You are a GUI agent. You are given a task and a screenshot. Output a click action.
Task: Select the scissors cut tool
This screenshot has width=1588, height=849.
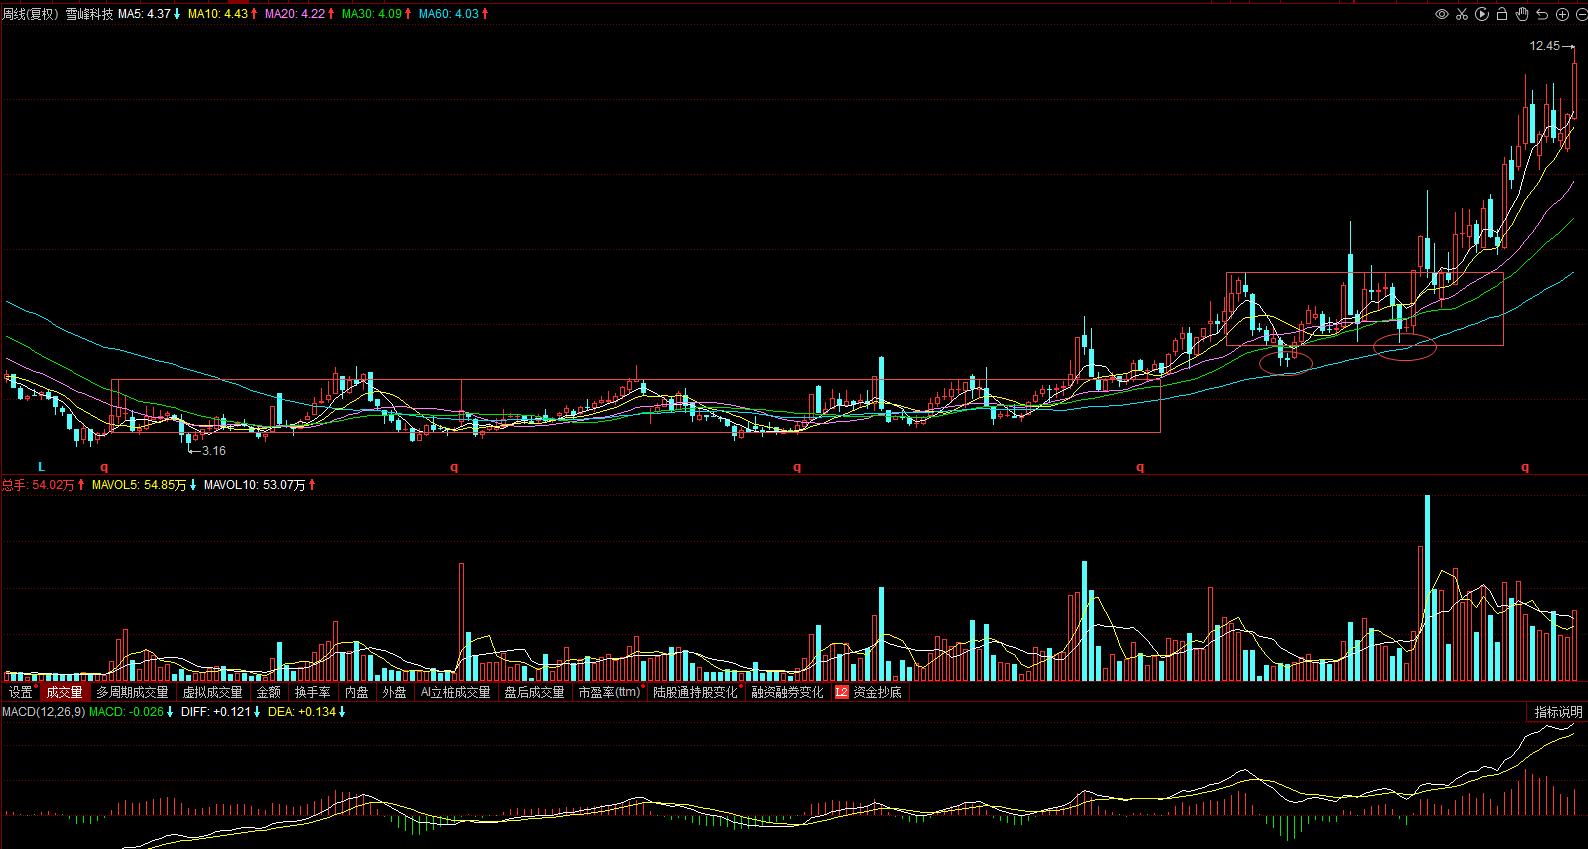[1462, 14]
